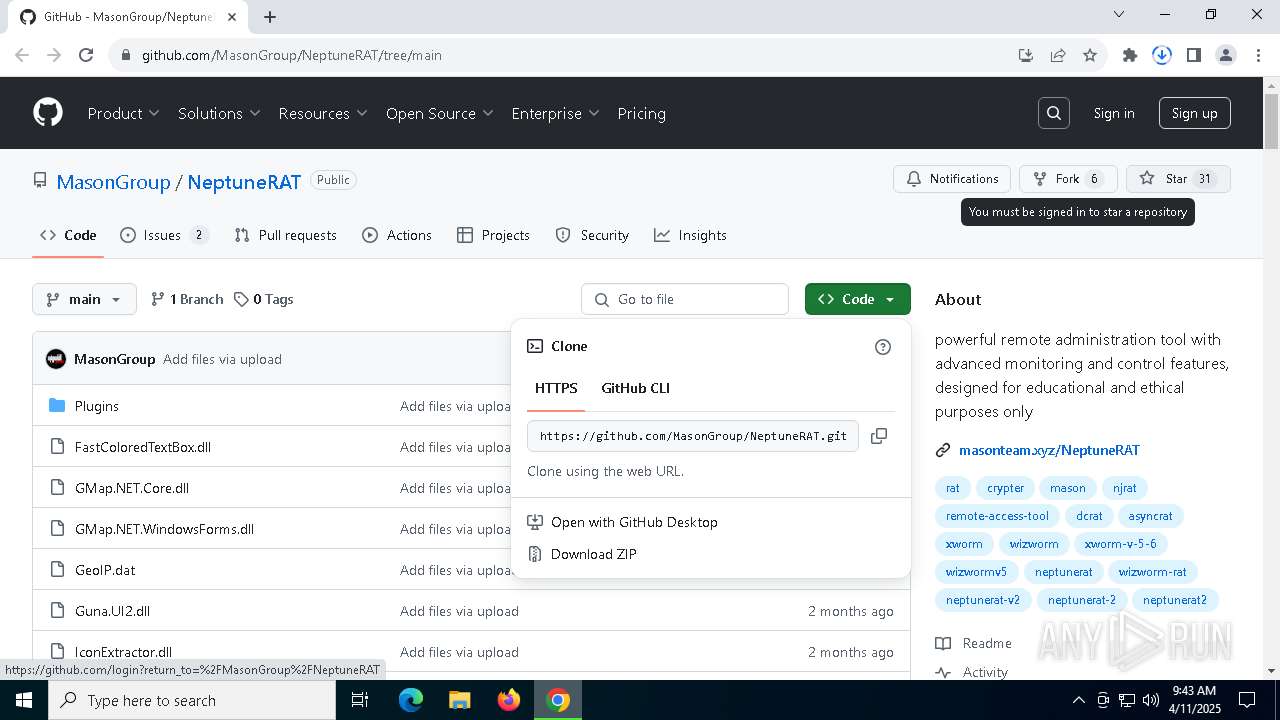Open the Insights tab
The image size is (1280, 720).
click(690, 235)
